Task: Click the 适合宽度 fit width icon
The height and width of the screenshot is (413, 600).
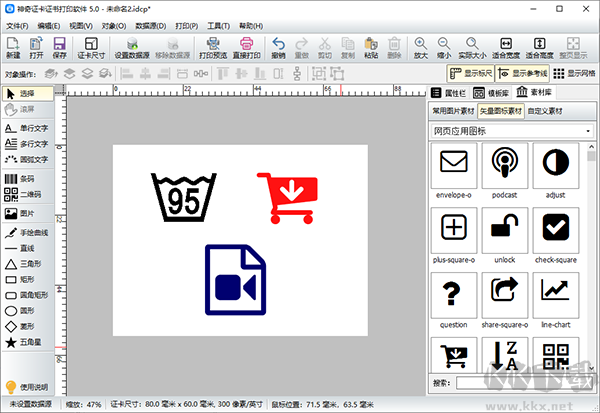Action: click(506, 48)
